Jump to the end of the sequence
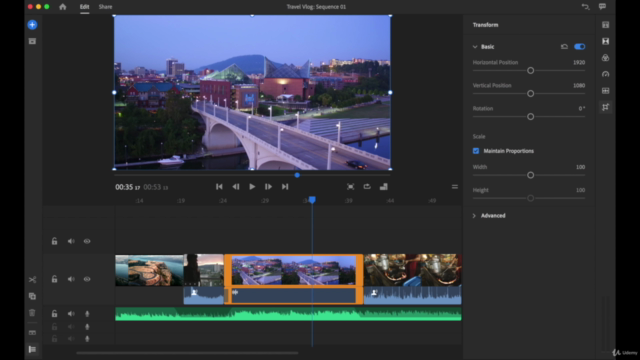Image resolution: width=640 pixels, height=360 pixels. pyautogui.click(x=285, y=187)
